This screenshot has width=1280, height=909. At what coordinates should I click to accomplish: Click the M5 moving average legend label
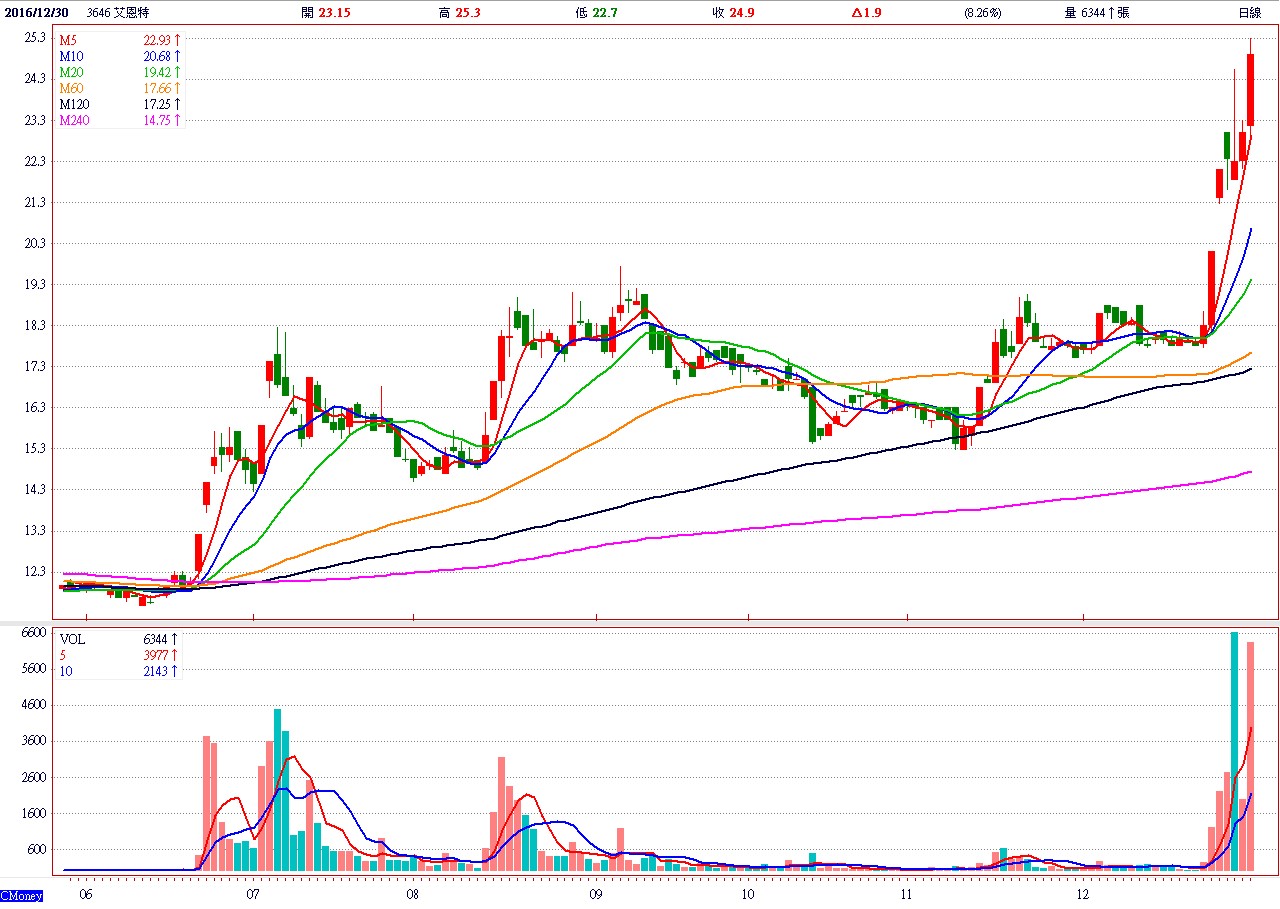point(67,40)
